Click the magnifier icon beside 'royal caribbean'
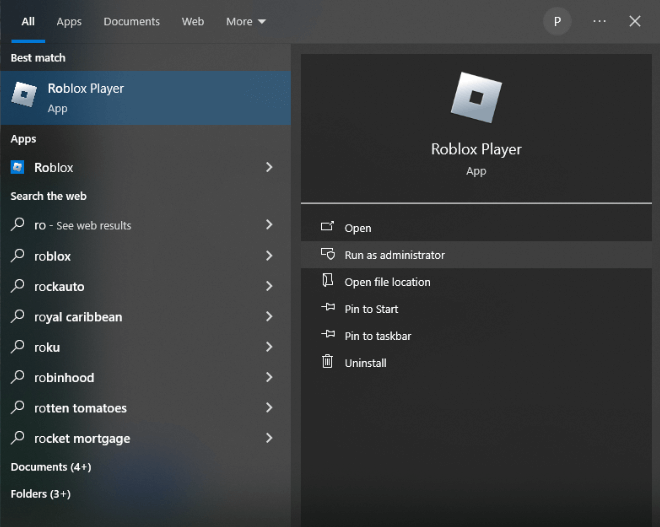The height and width of the screenshot is (527, 660). (x=17, y=316)
